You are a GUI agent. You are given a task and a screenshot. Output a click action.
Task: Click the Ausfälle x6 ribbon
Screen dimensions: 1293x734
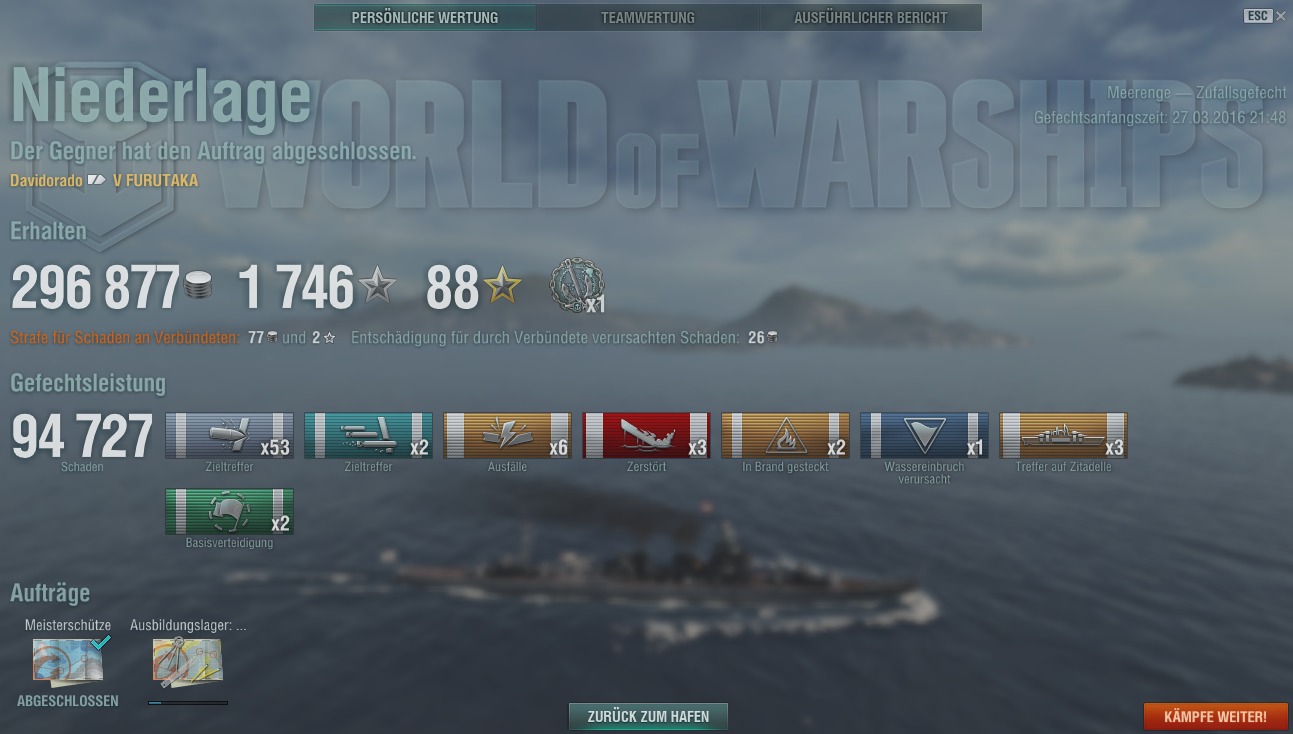click(507, 436)
